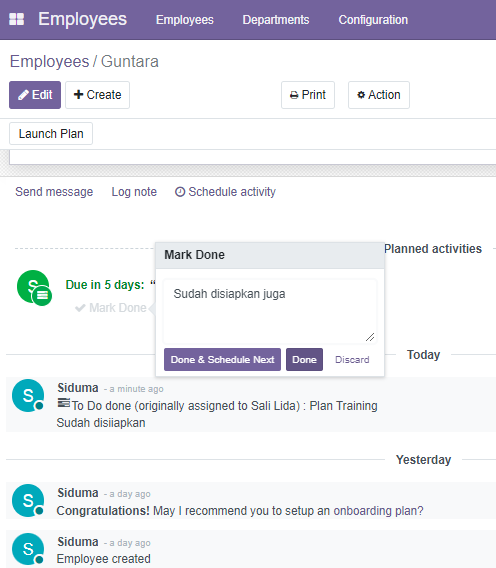The image size is (496, 568).
Task: Click the feedback text area in Mark Done
Action: tap(270, 311)
